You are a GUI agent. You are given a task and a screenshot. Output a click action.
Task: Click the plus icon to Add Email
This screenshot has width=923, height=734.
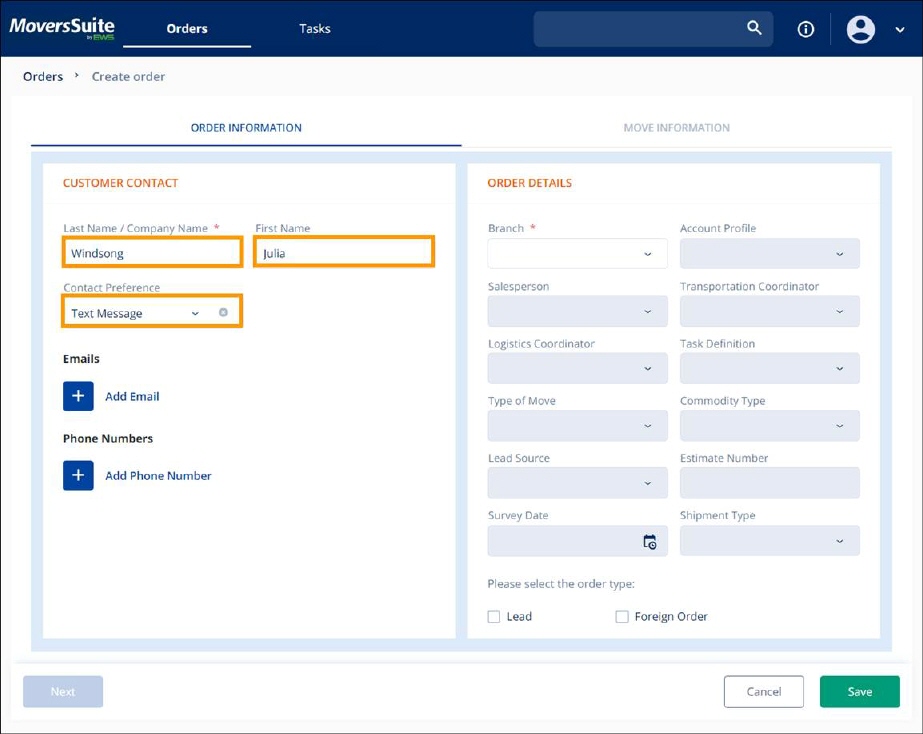78,396
